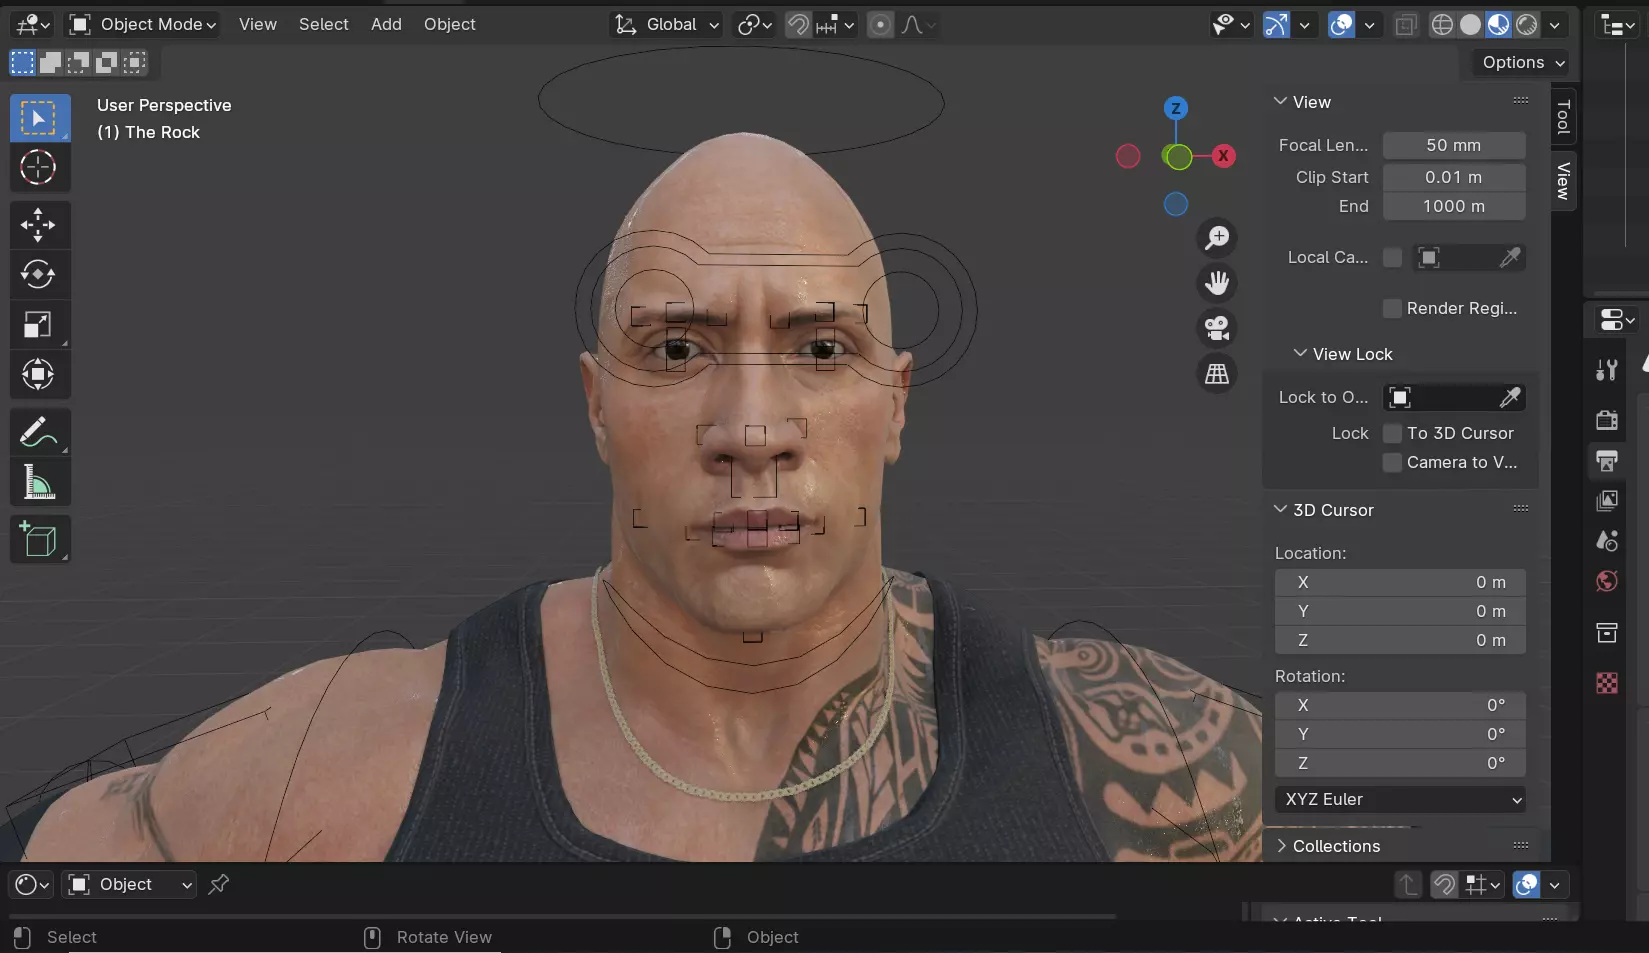Open the Object Mode dropdown

point(143,24)
